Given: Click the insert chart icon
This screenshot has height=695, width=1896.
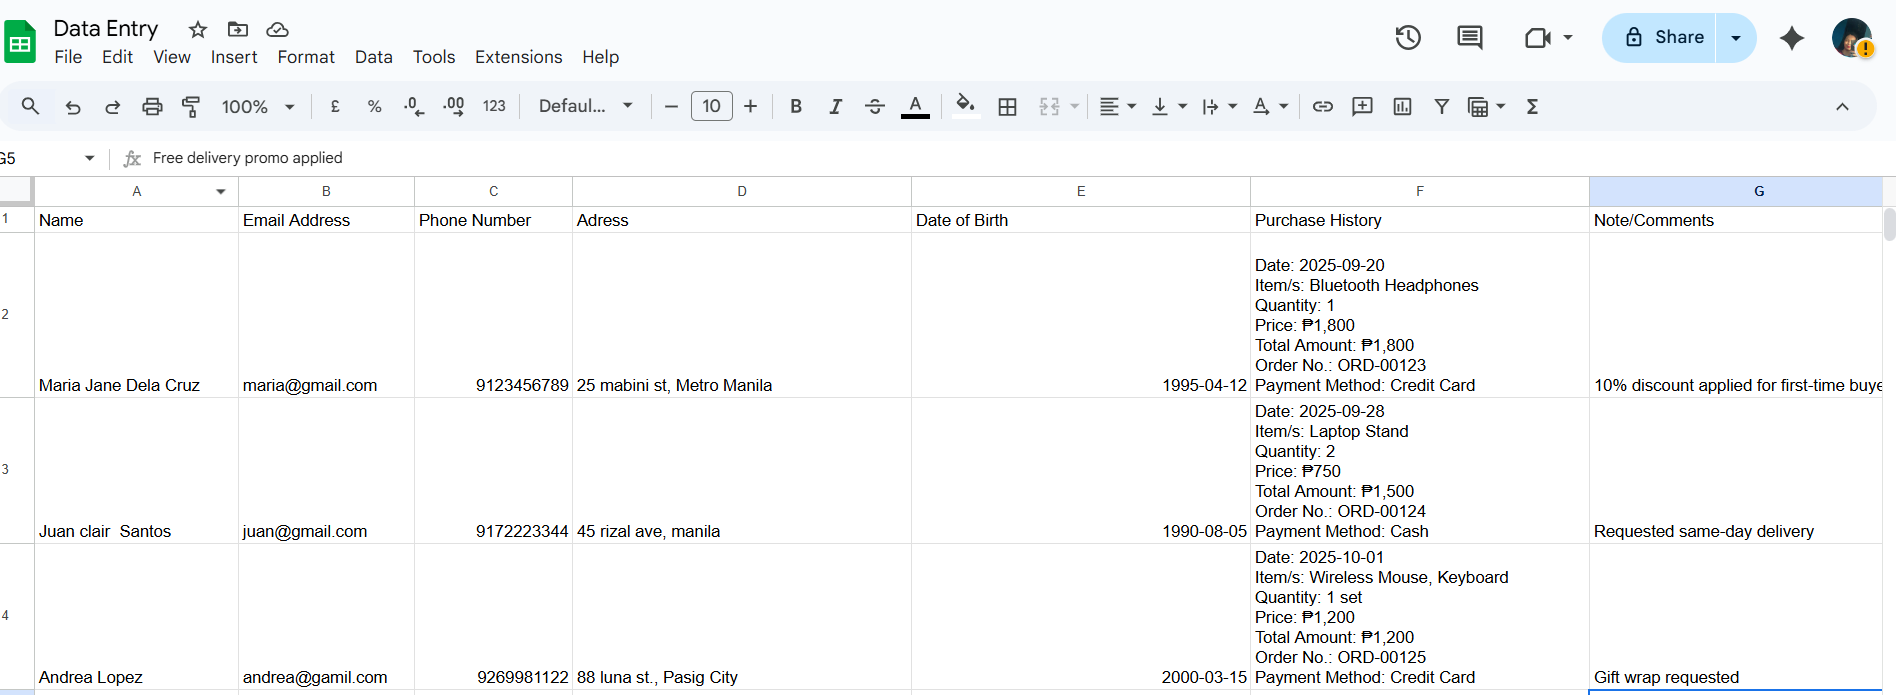Looking at the screenshot, I should coord(1402,106).
